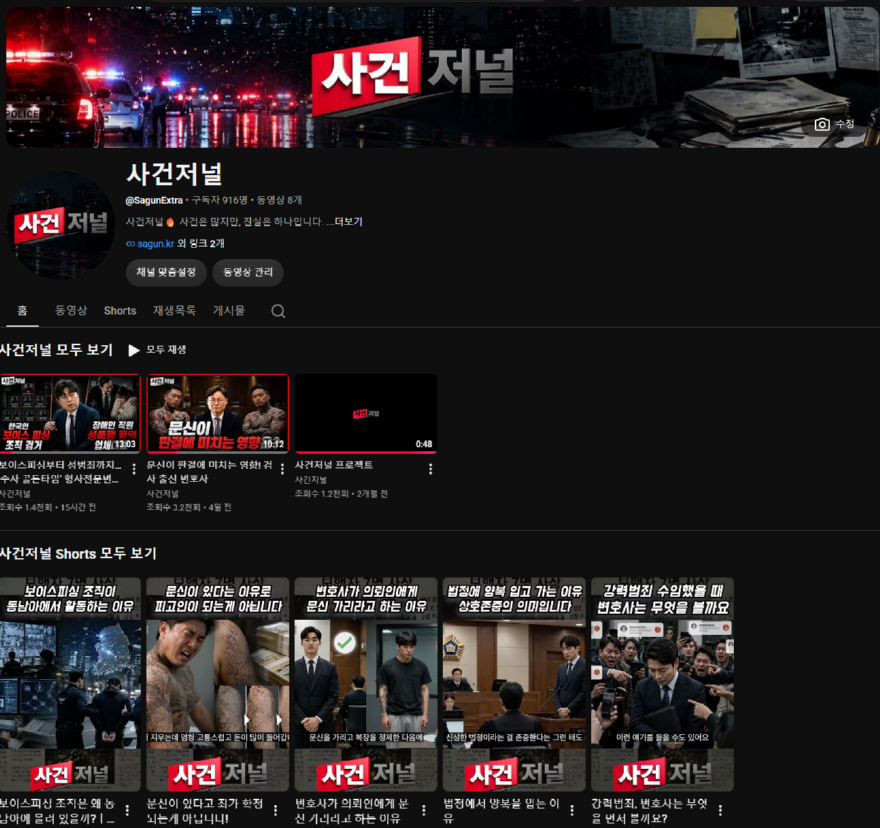The height and width of the screenshot is (828, 880).
Task: Open Short thumbnail 변호사가 의뢰인에게 문신 가리라고
Action: [x=366, y=684]
